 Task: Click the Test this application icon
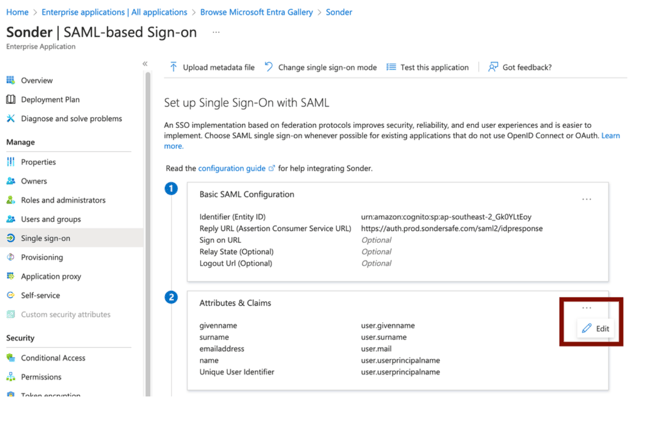[391, 67]
